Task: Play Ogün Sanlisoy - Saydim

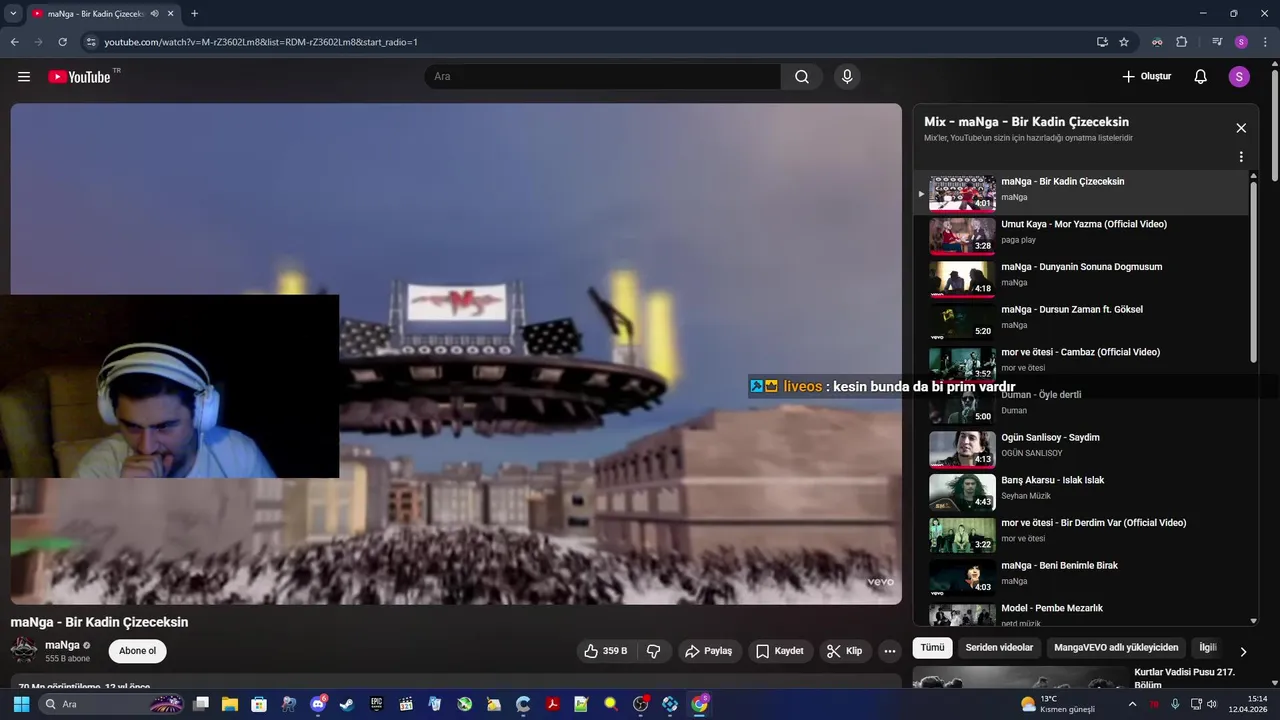Action: coord(1081,449)
